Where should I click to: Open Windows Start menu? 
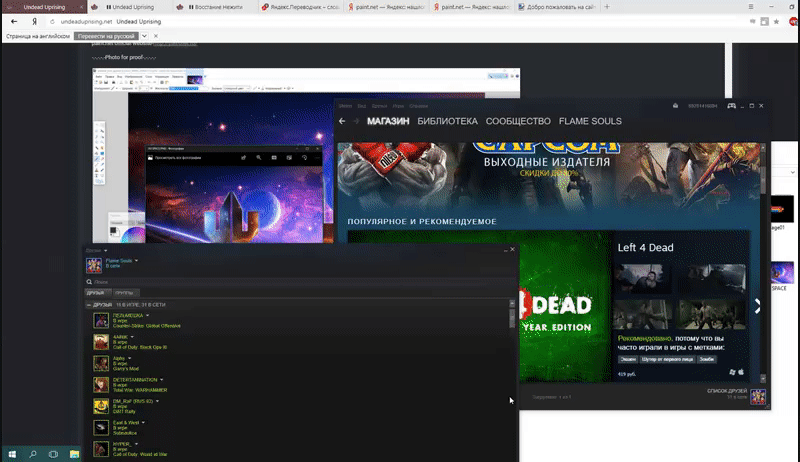pos(12,454)
